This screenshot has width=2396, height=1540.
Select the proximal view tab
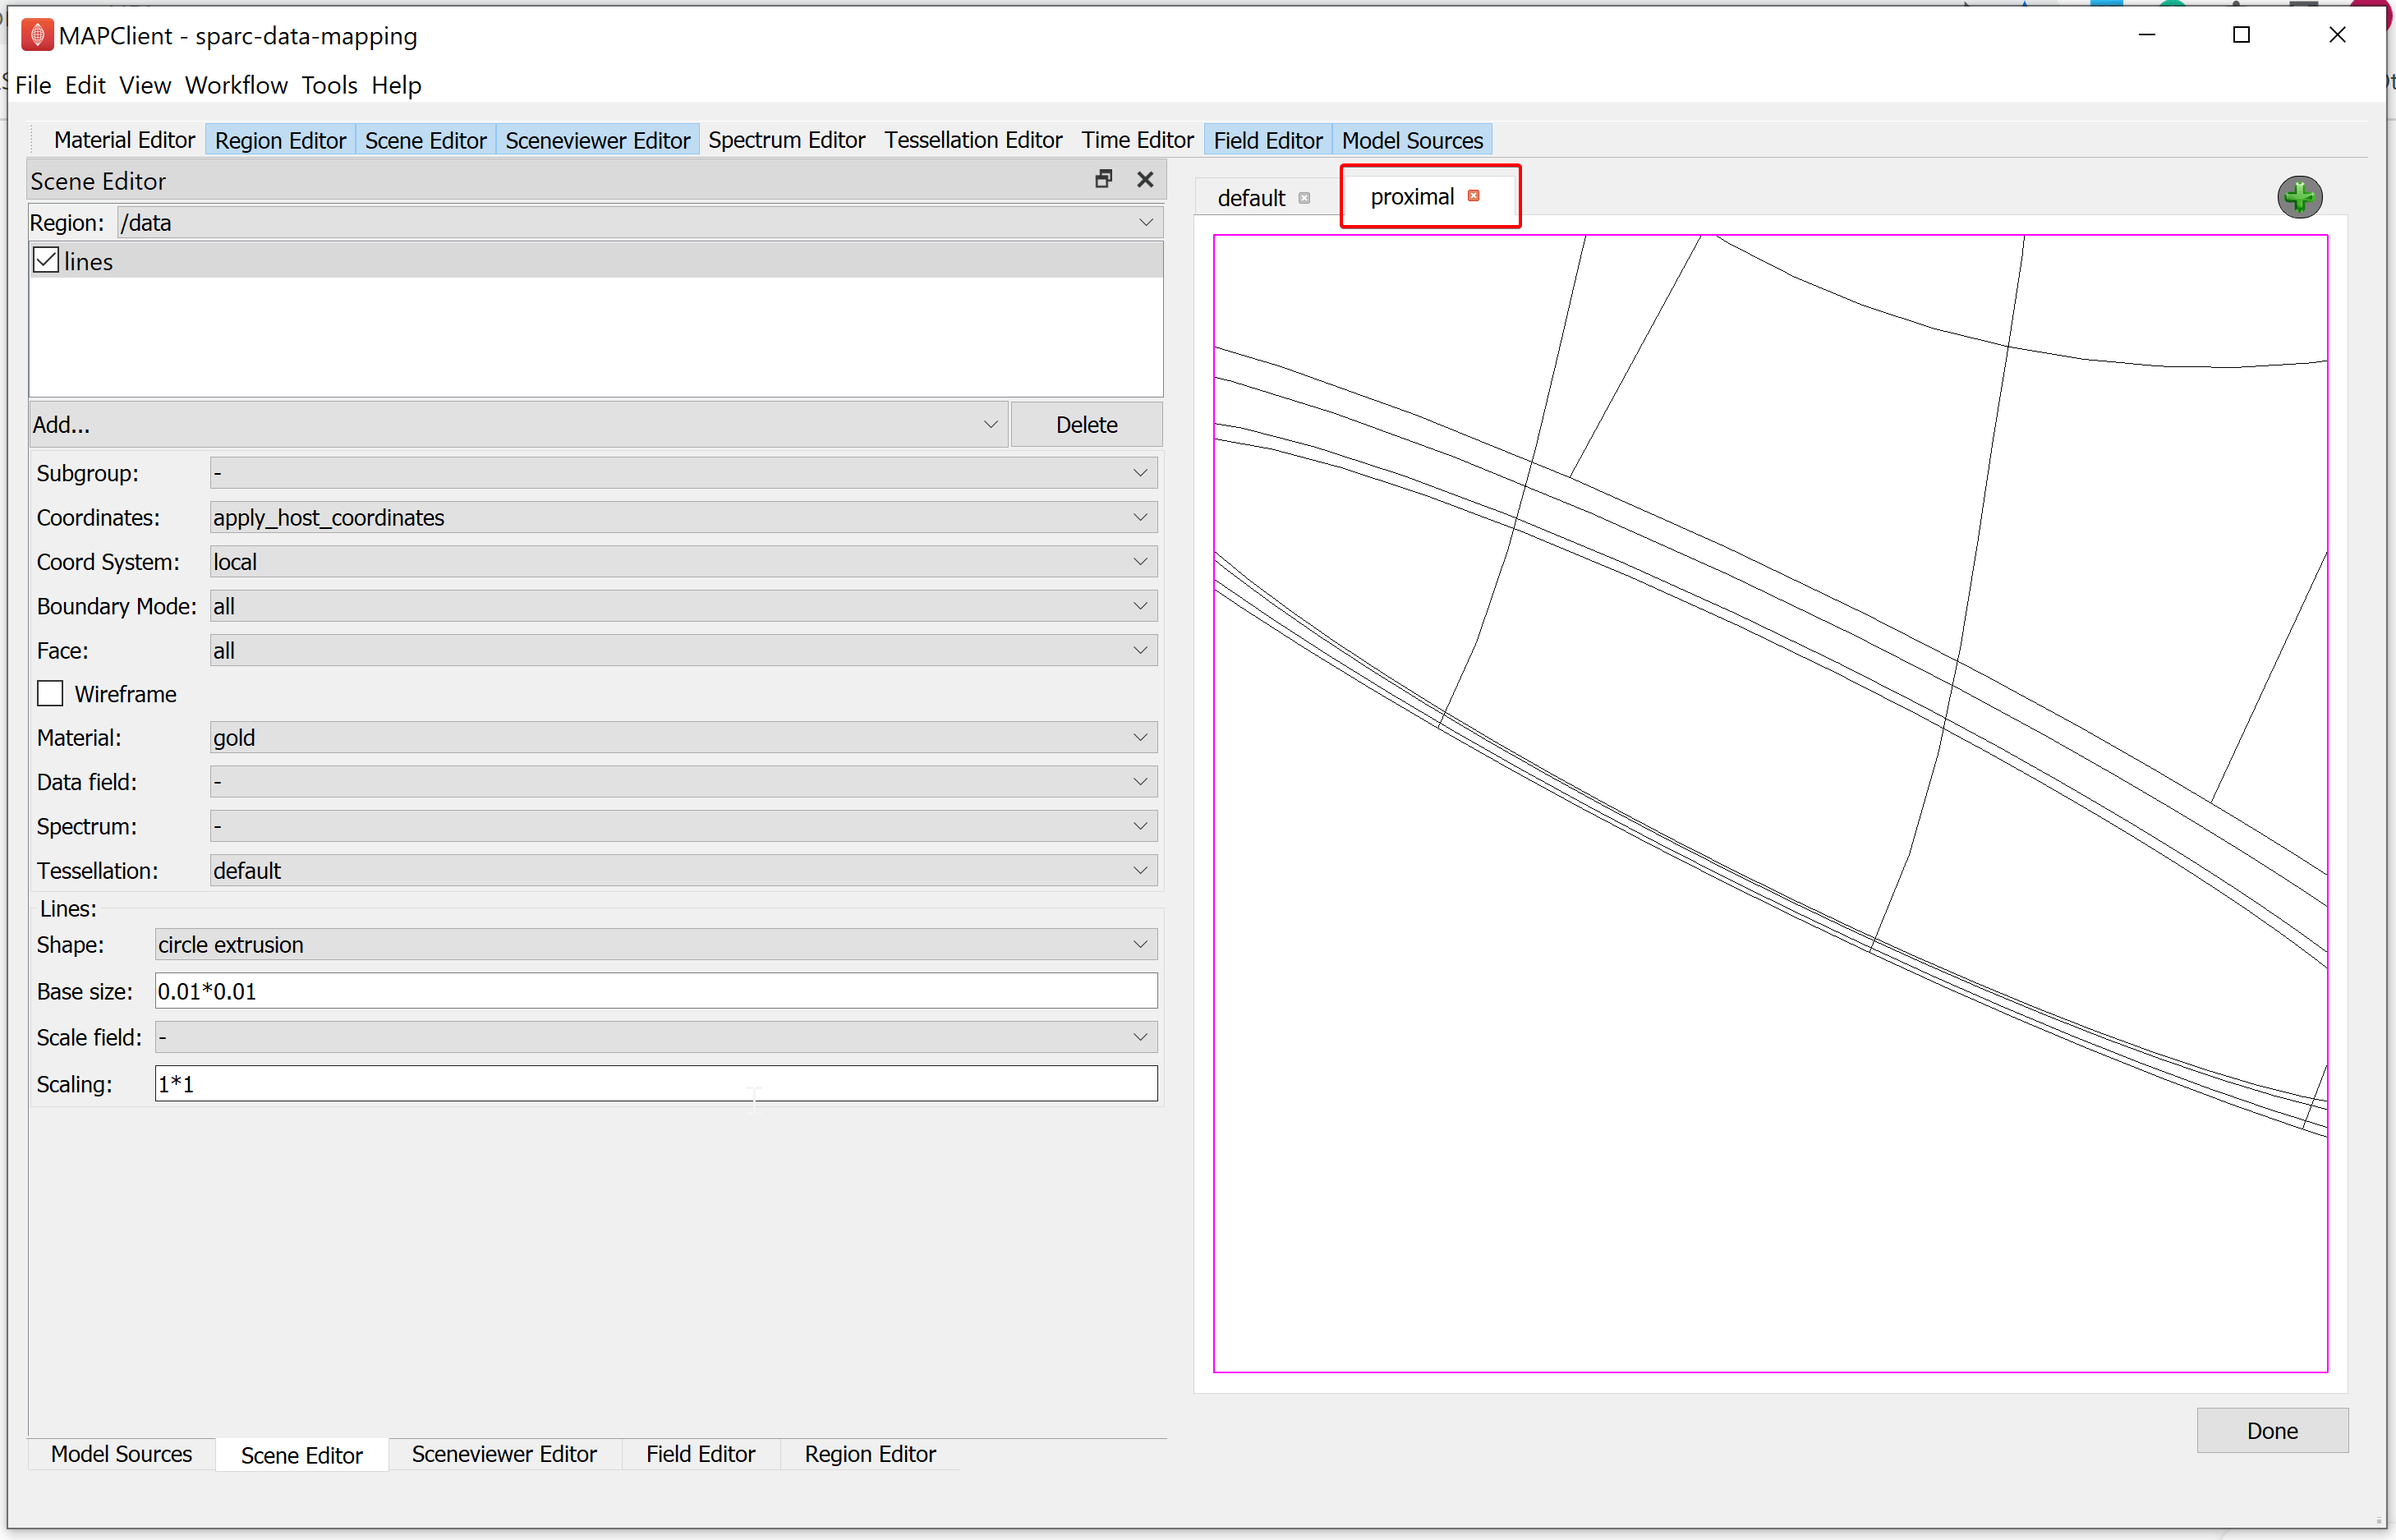point(1412,197)
